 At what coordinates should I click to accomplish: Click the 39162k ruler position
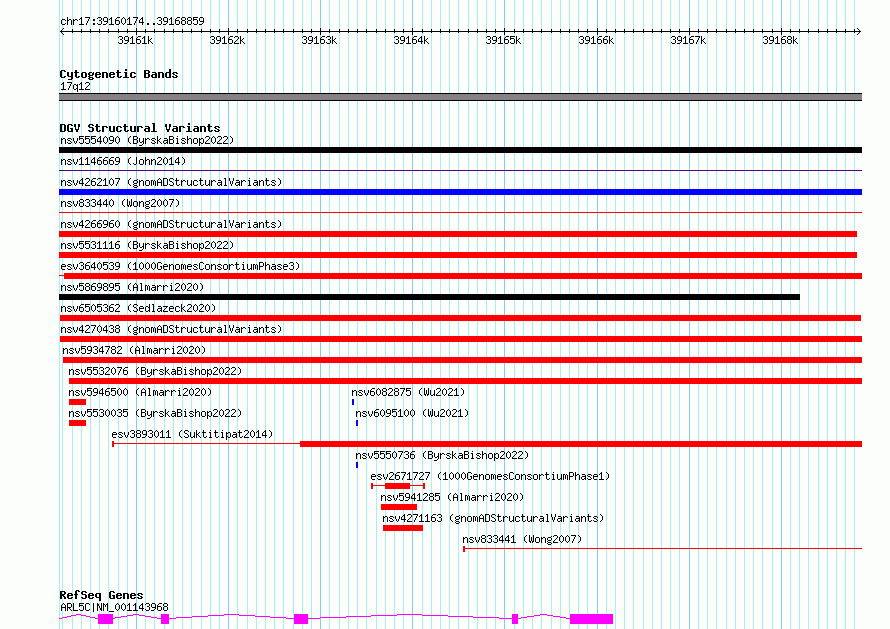click(x=227, y=40)
